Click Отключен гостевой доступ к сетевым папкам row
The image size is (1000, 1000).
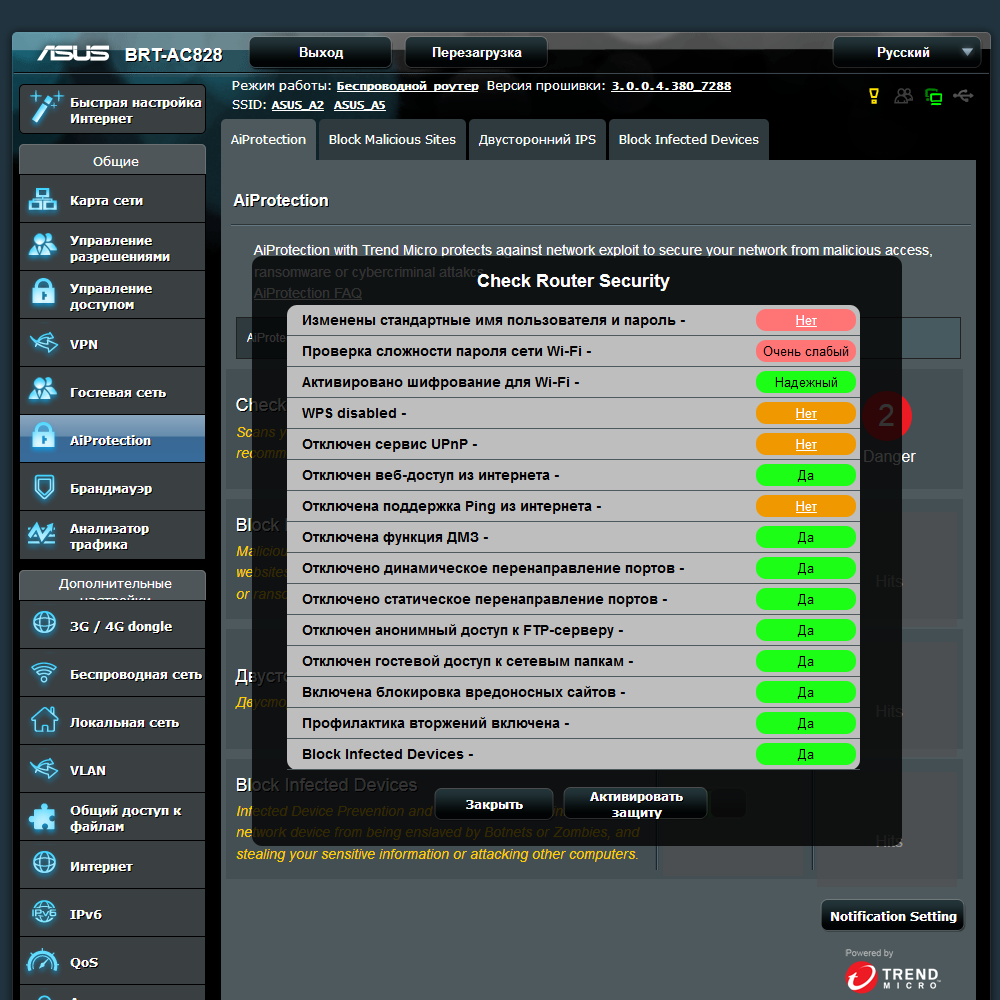[x=573, y=661]
